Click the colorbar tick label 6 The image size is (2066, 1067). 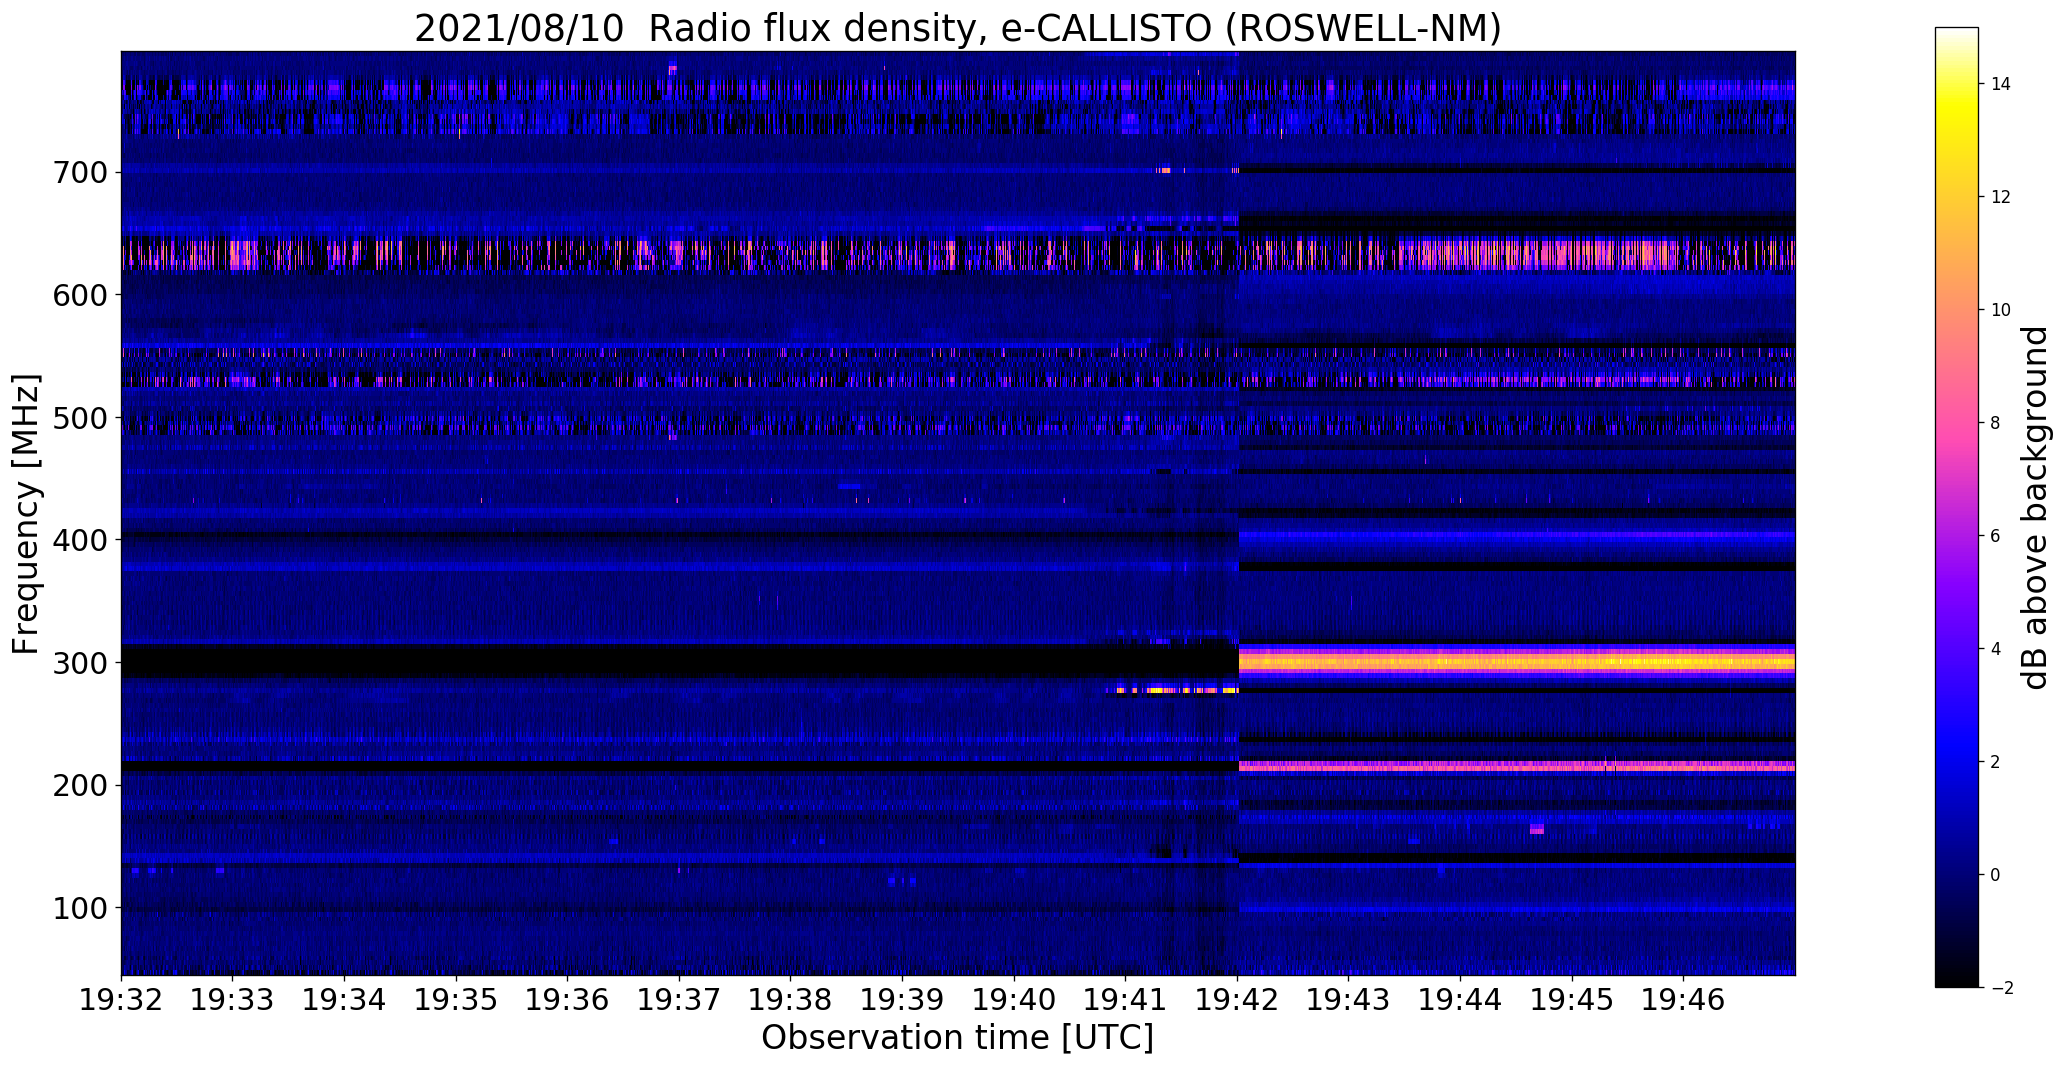pos(1996,536)
